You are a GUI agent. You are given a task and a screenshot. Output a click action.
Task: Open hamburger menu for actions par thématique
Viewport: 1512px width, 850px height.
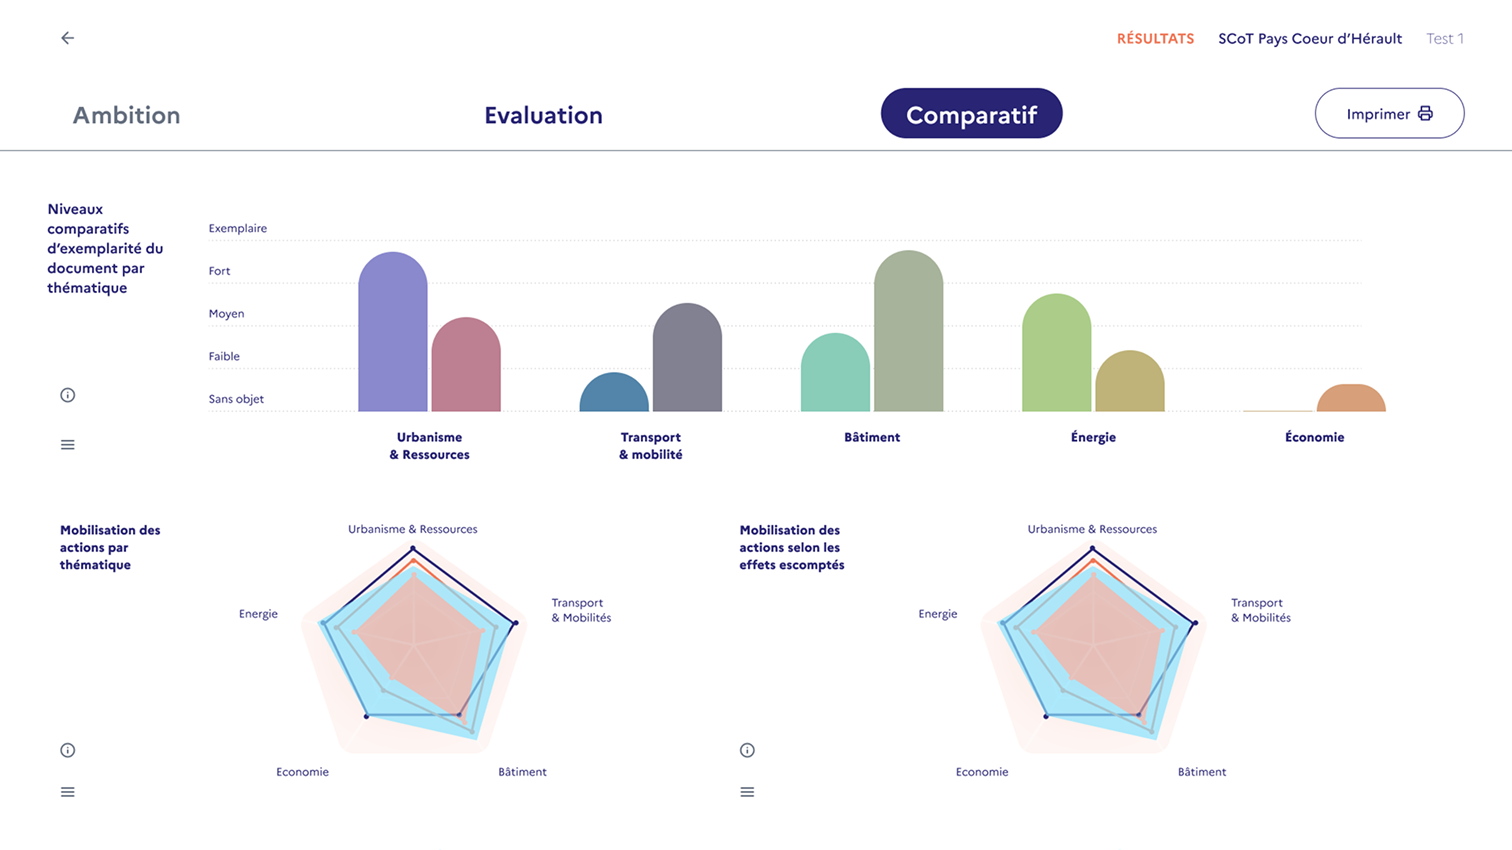pyautogui.click(x=68, y=792)
